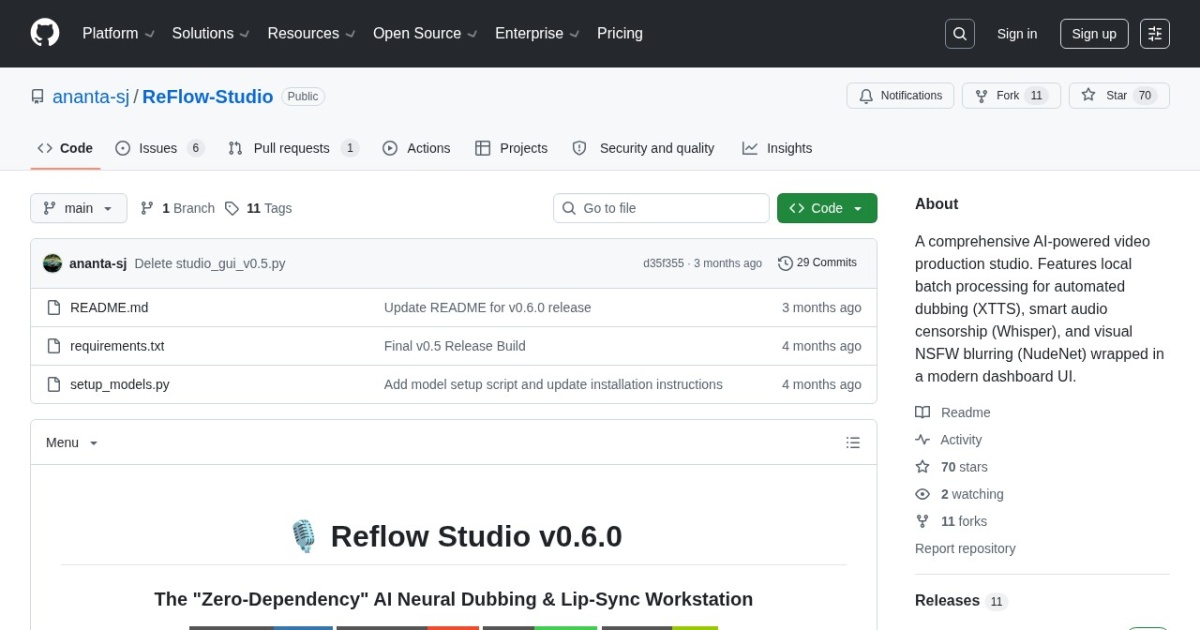Viewport: 1200px width, 630px height.
Task: Go to Pricing page
Action: pyautogui.click(x=620, y=33)
